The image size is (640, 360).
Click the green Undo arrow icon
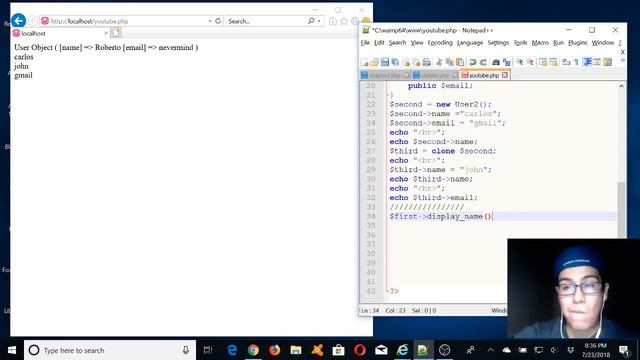473,62
